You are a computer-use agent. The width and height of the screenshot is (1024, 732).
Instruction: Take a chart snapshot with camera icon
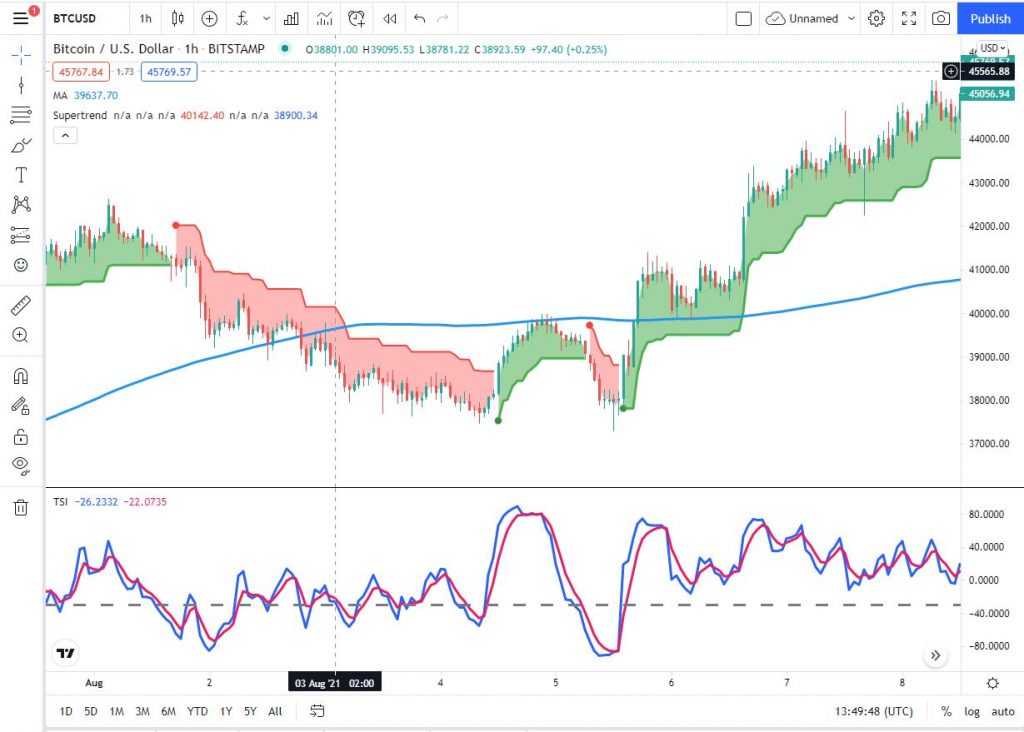[x=941, y=18]
